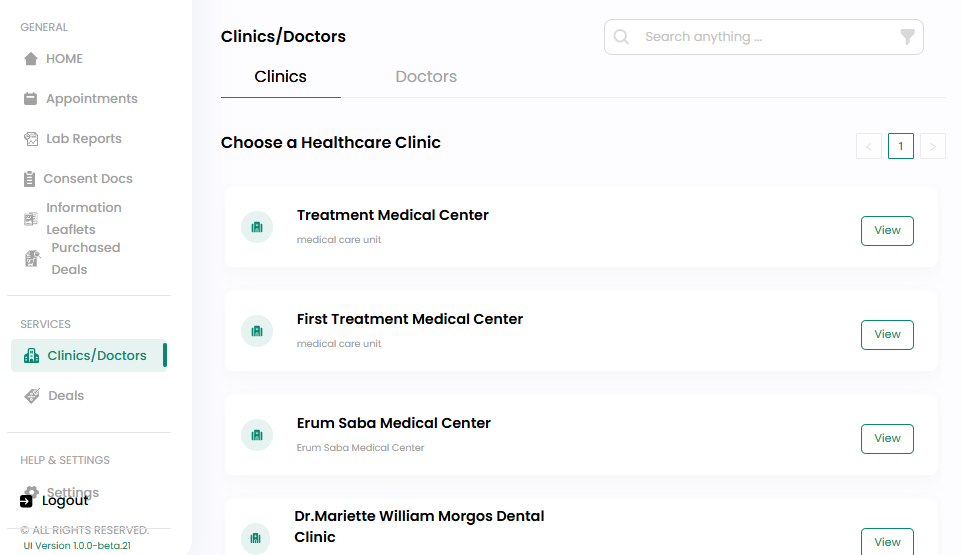Switch to the Doctors tab
961x555 pixels.
pyautogui.click(x=426, y=77)
